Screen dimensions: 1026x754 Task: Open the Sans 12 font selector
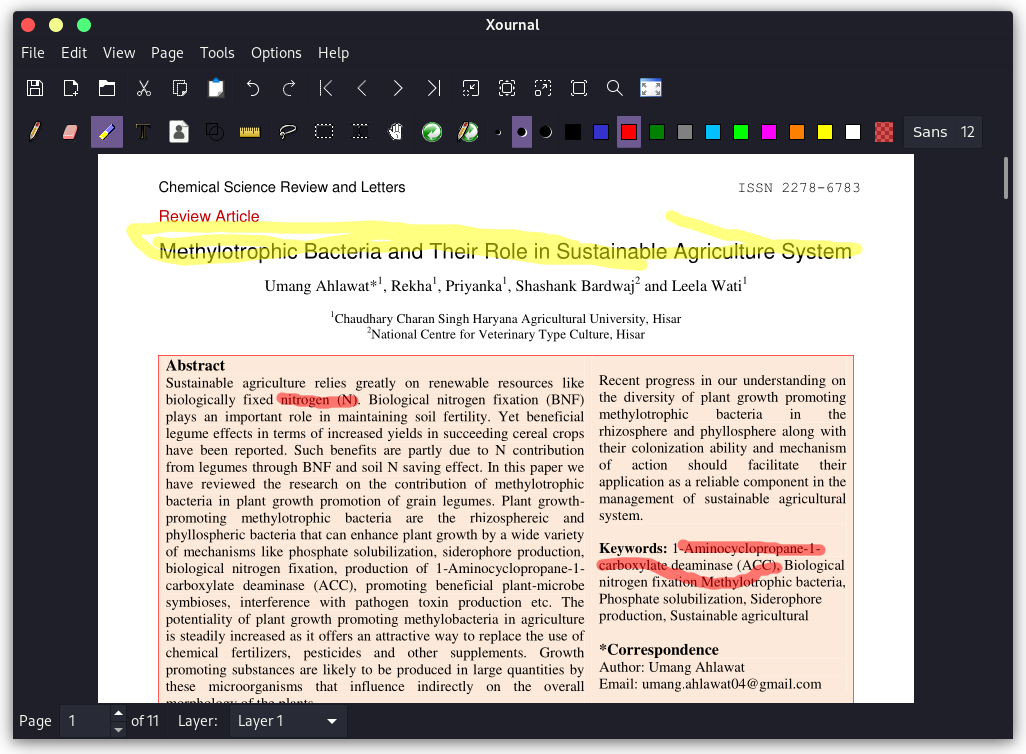pos(943,132)
